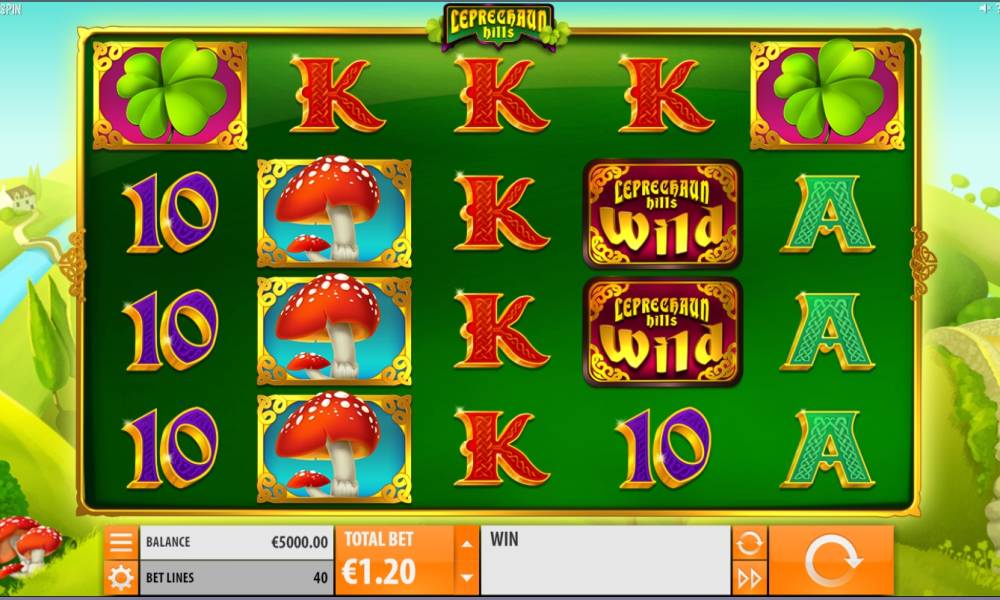The width and height of the screenshot is (1000, 600).
Task: Click the bottom mushroom symbol in second reel
Action: pos(334,448)
